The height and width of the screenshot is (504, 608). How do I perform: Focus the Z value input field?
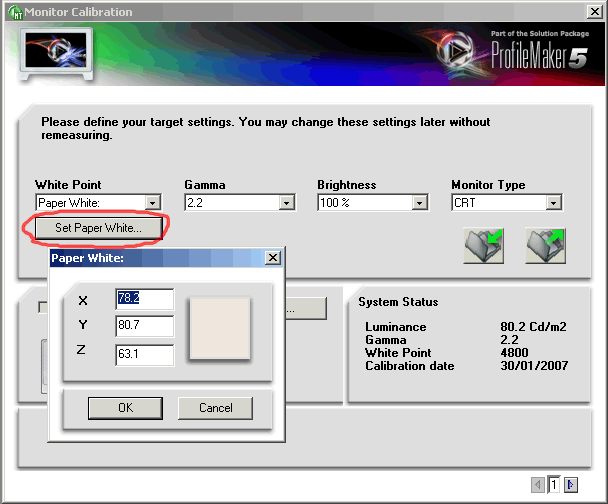click(145, 354)
